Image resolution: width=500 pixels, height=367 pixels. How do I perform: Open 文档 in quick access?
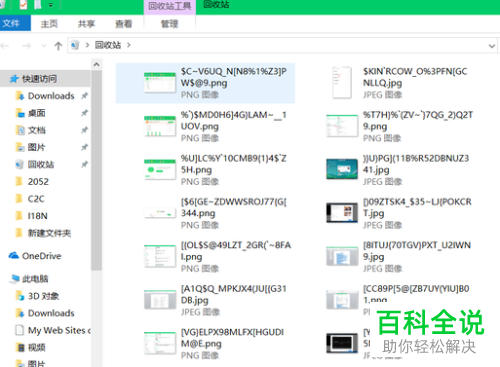[x=36, y=130]
